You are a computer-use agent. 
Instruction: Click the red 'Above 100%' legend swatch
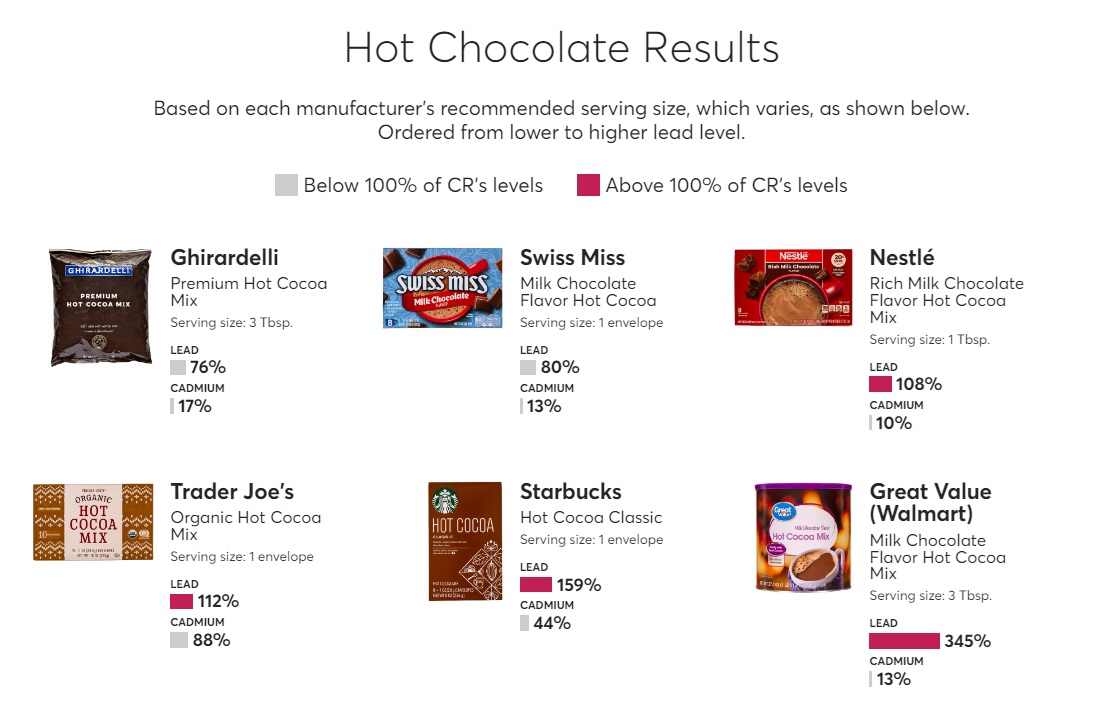[x=588, y=185]
